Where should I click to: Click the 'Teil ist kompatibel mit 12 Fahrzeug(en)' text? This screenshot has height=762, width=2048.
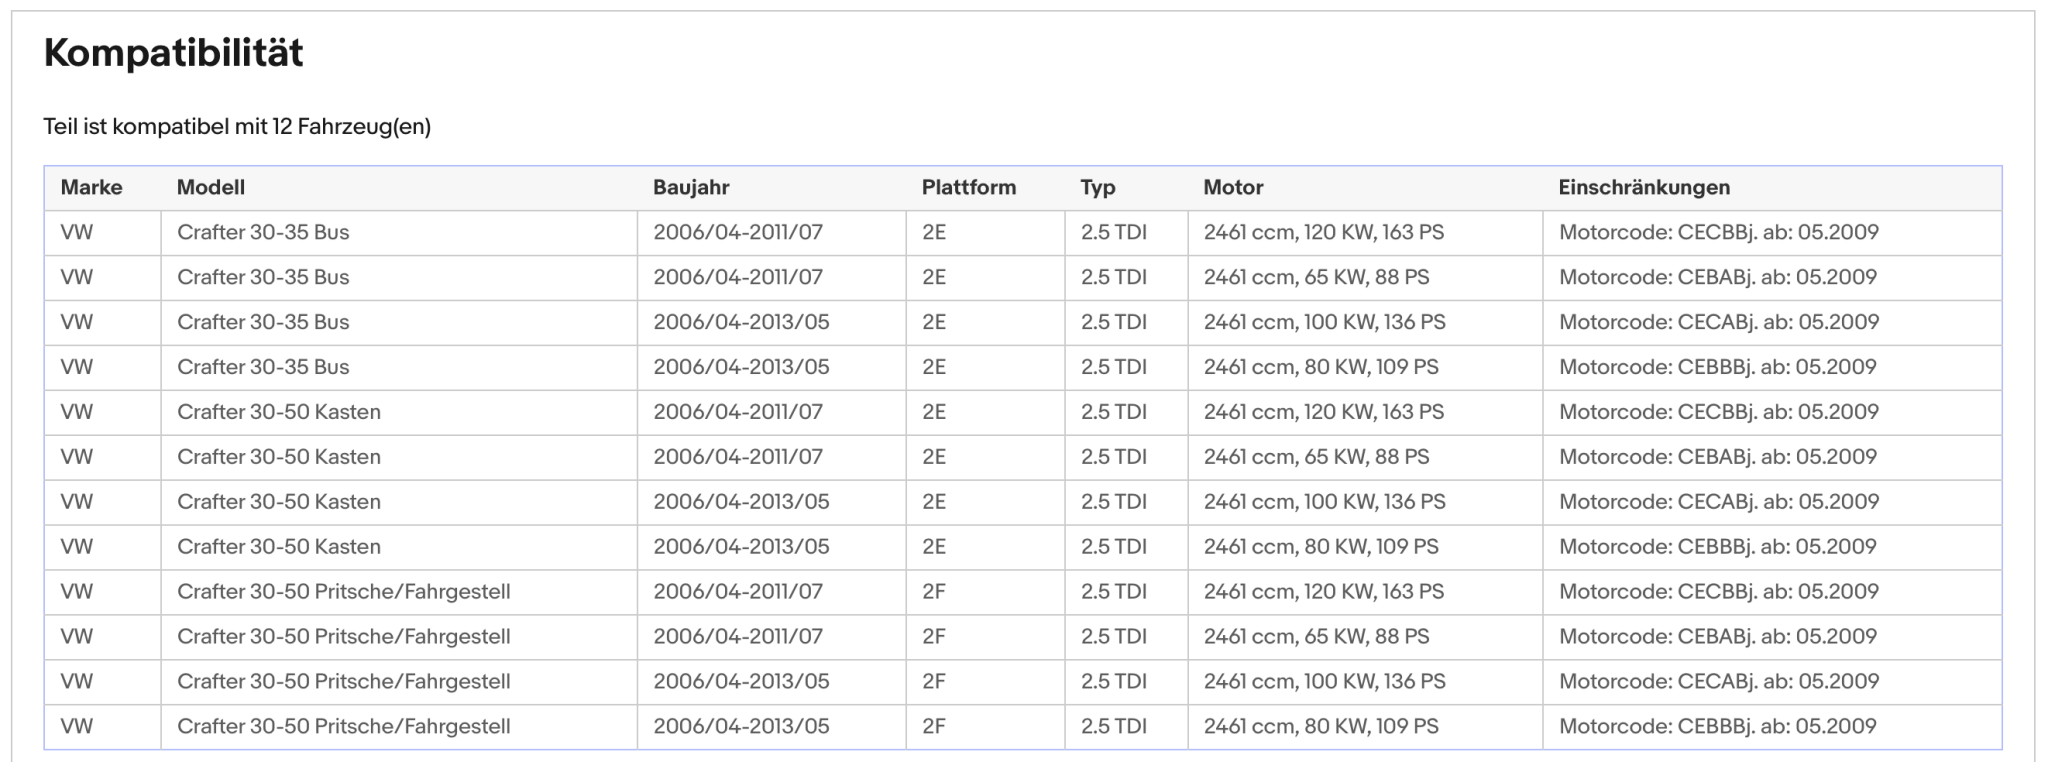click(237, 127)
